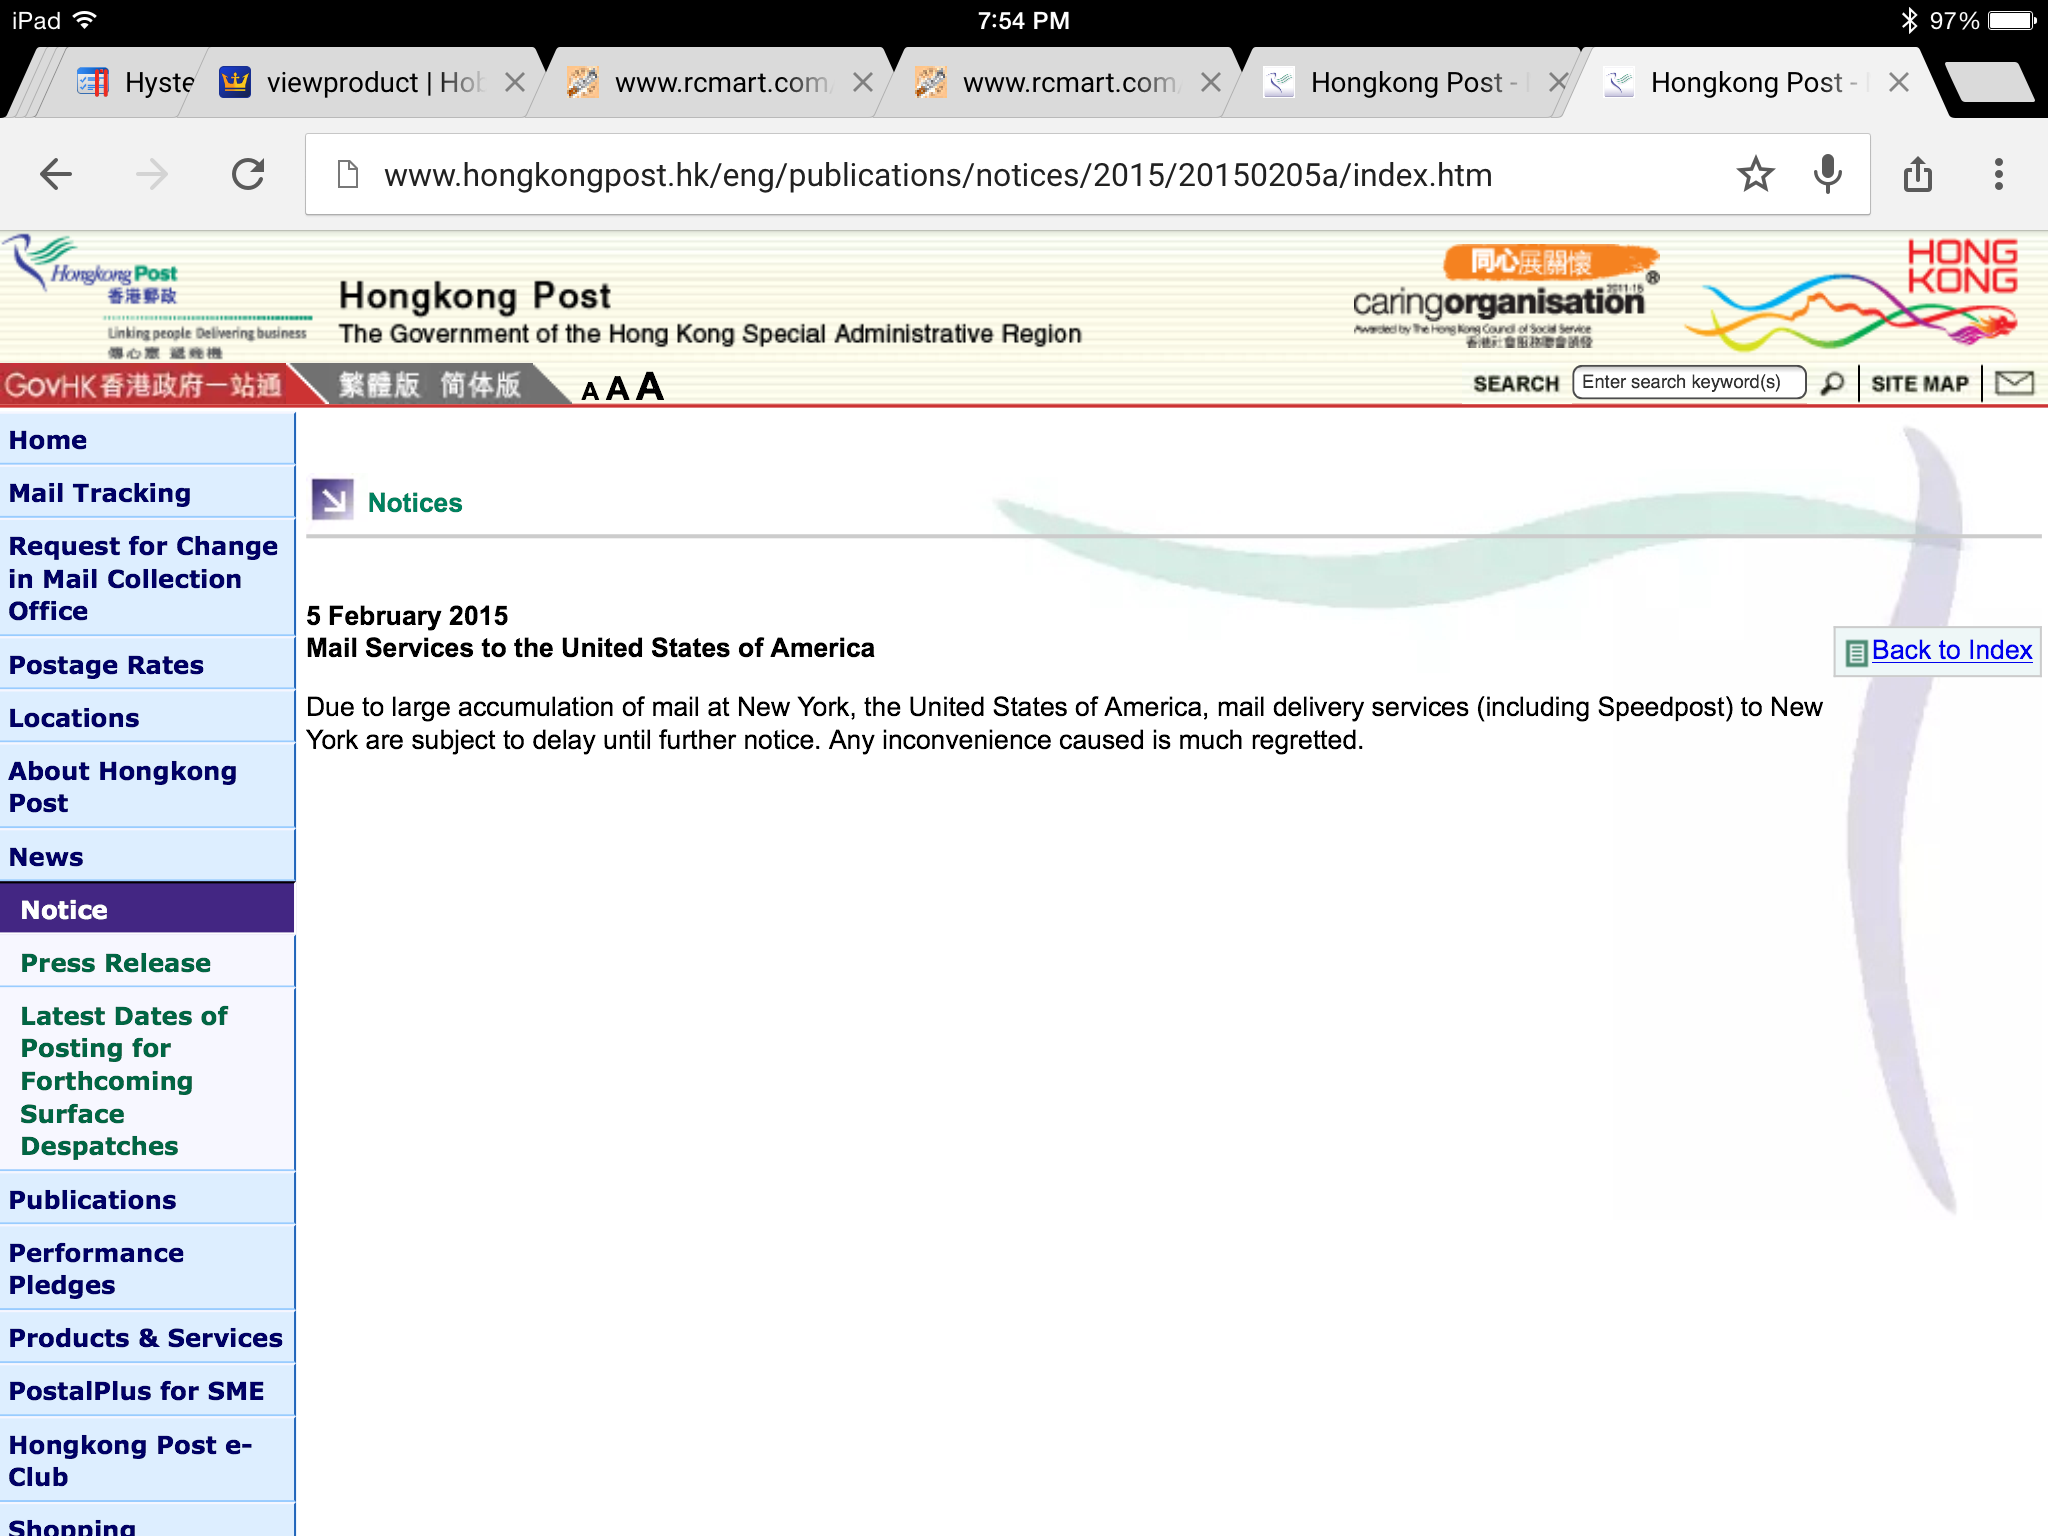Viewport: 2048px width, 1536px height.
Task: Open the Press Release submenu item
Action: coord(147,962)
